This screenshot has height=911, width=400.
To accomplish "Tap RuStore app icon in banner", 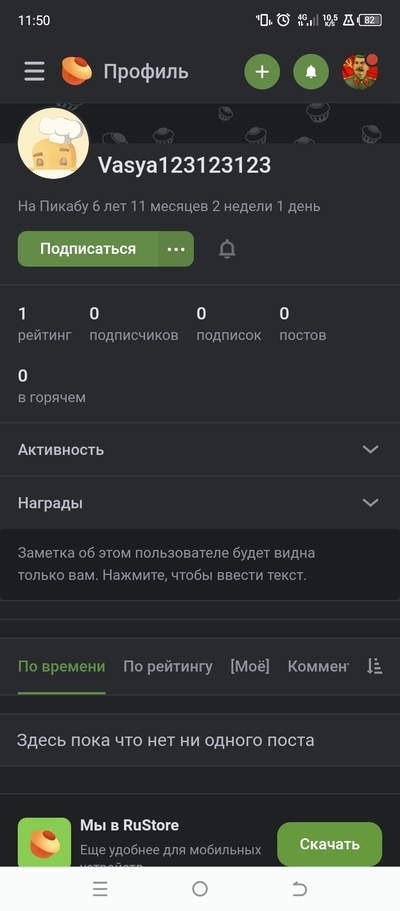I will coord(44,843).
